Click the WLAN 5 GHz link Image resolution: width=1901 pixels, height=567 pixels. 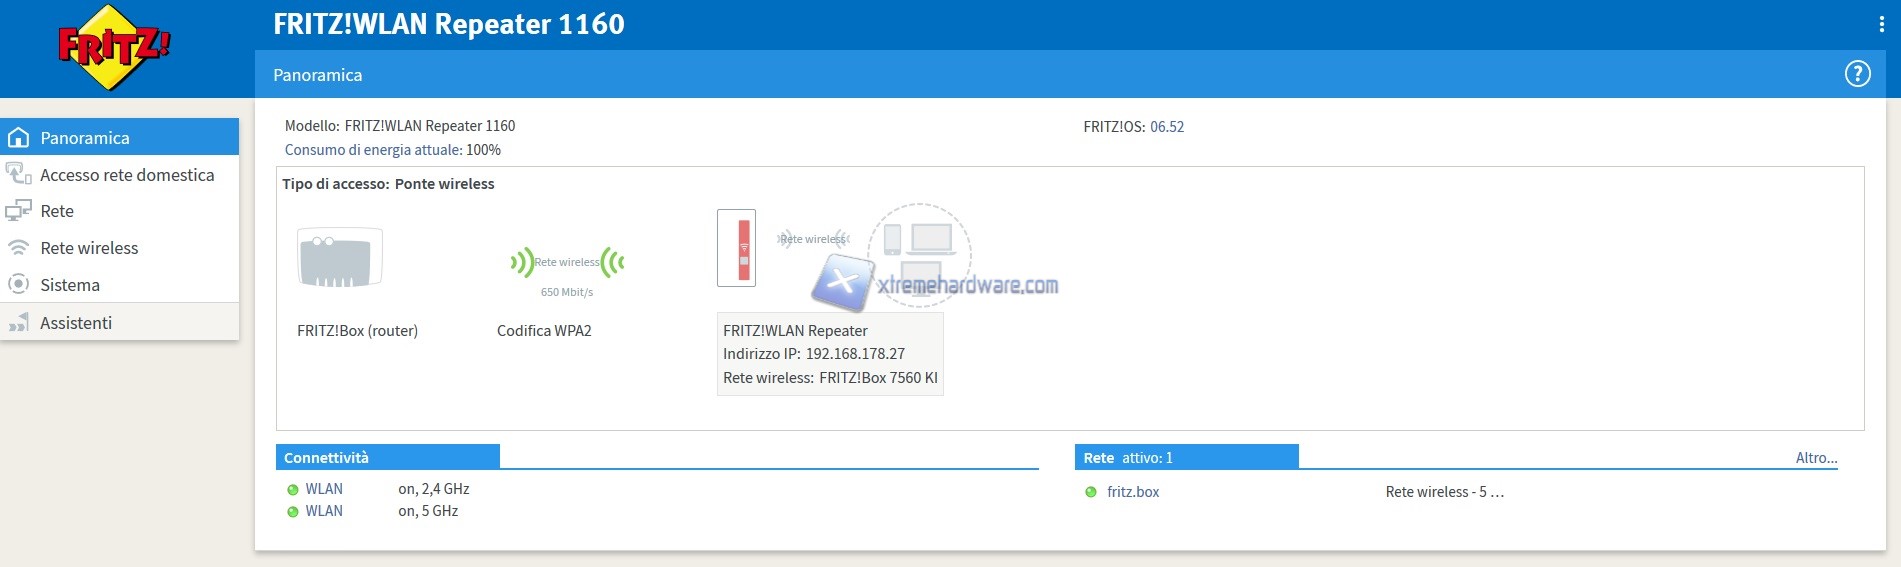point(324,511)
